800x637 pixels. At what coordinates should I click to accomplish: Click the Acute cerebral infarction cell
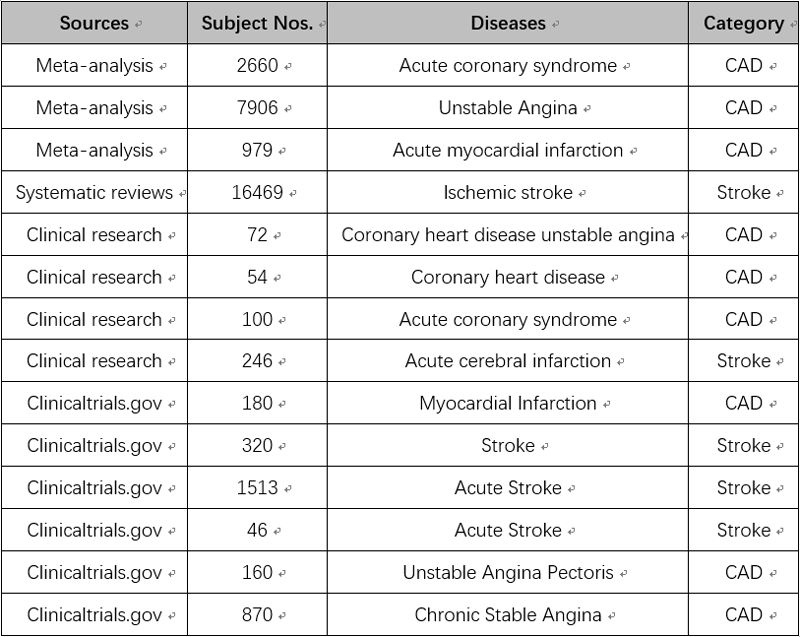[508, 361]
